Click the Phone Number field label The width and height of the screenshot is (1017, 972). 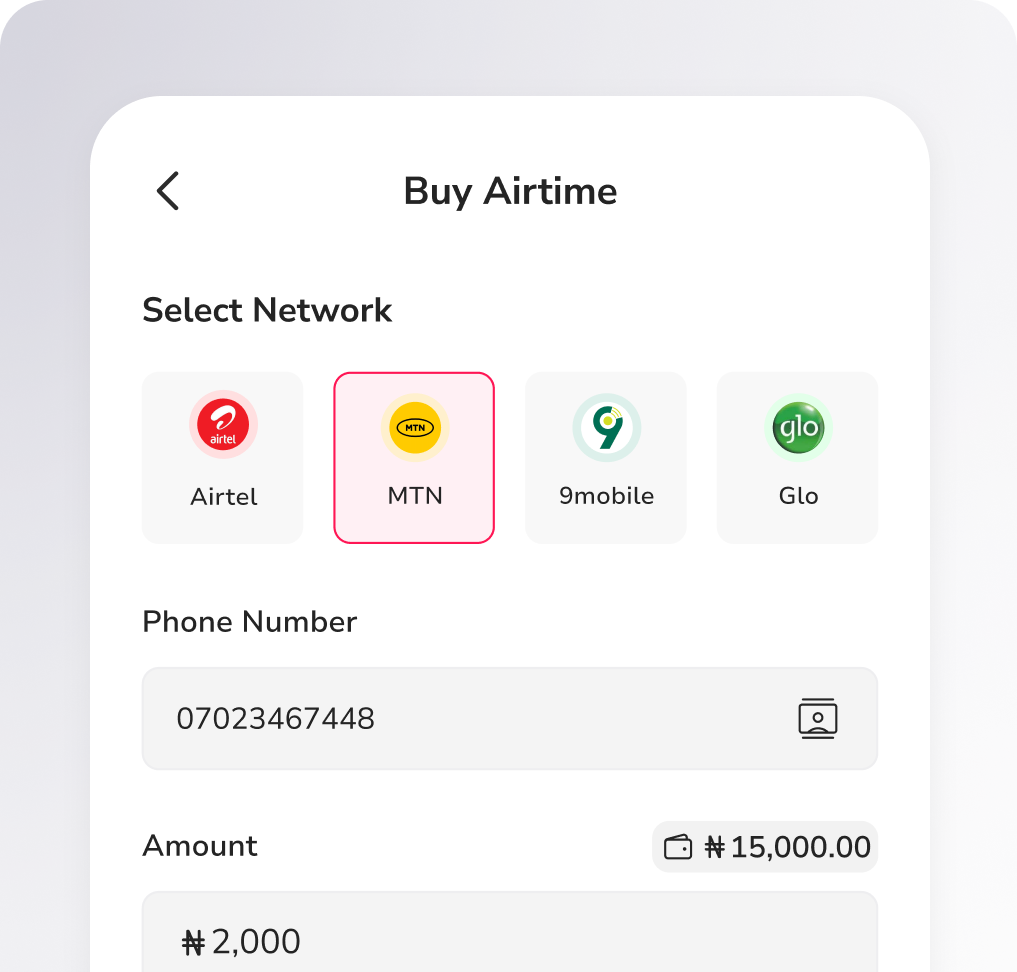pos(250,622)
